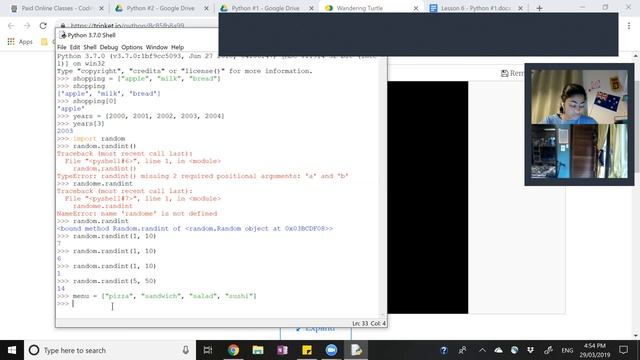Click the blue help icon in tray
640x360 pixels.
point(444,350)
